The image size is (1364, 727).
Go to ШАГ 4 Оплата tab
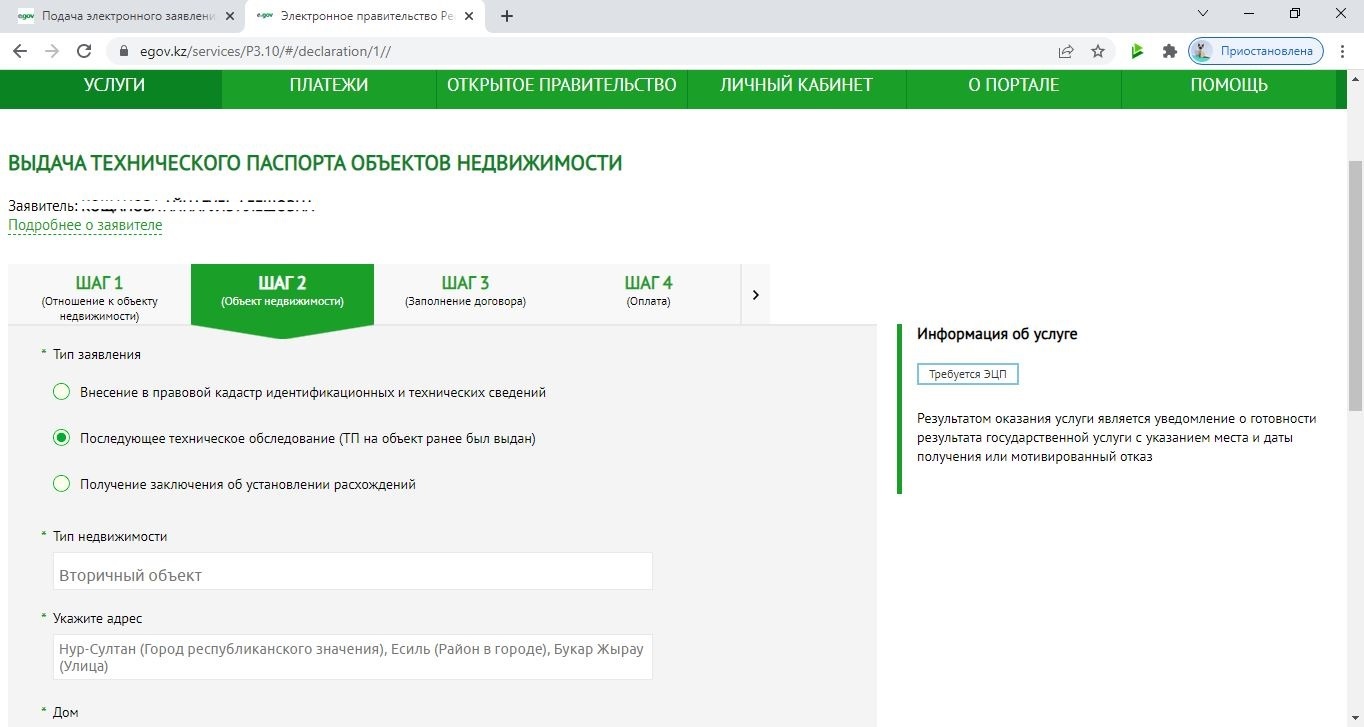648,295
